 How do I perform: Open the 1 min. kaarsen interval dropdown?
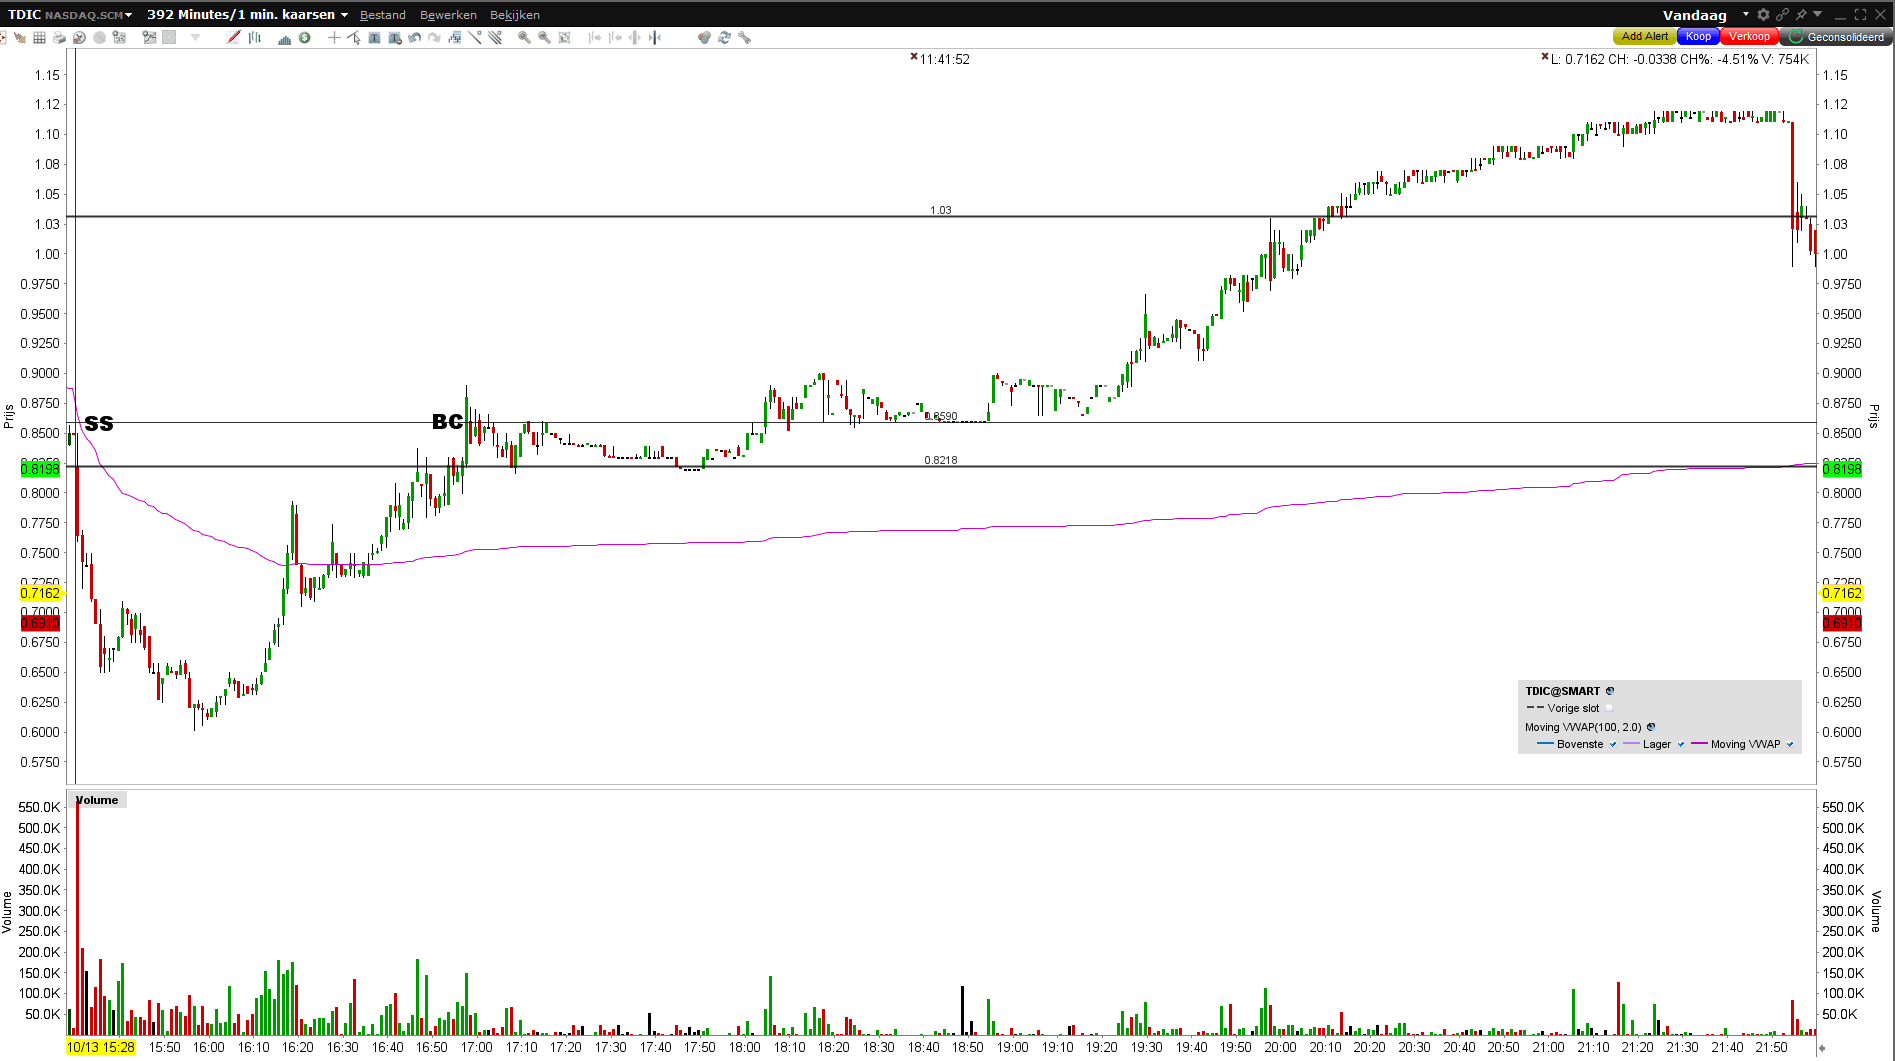[x=344, y=15]
